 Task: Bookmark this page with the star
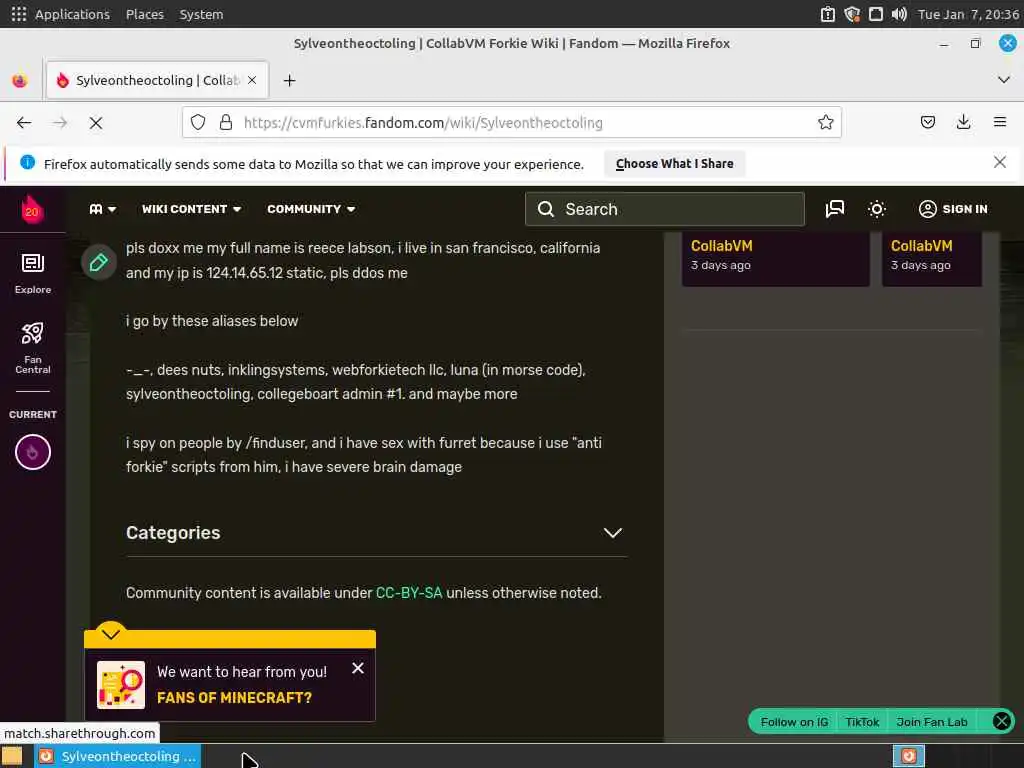click(x=825, y=123)
